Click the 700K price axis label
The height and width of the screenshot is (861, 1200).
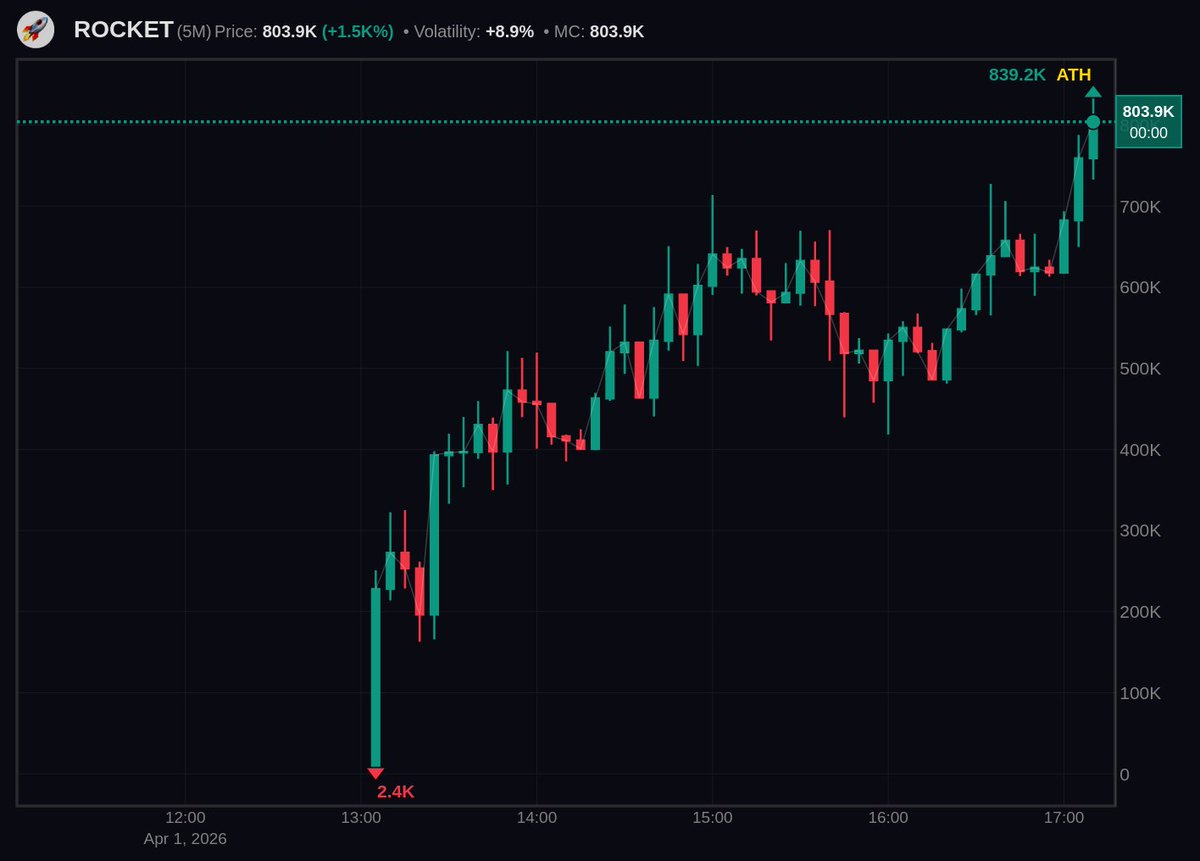click(1141, 207)
